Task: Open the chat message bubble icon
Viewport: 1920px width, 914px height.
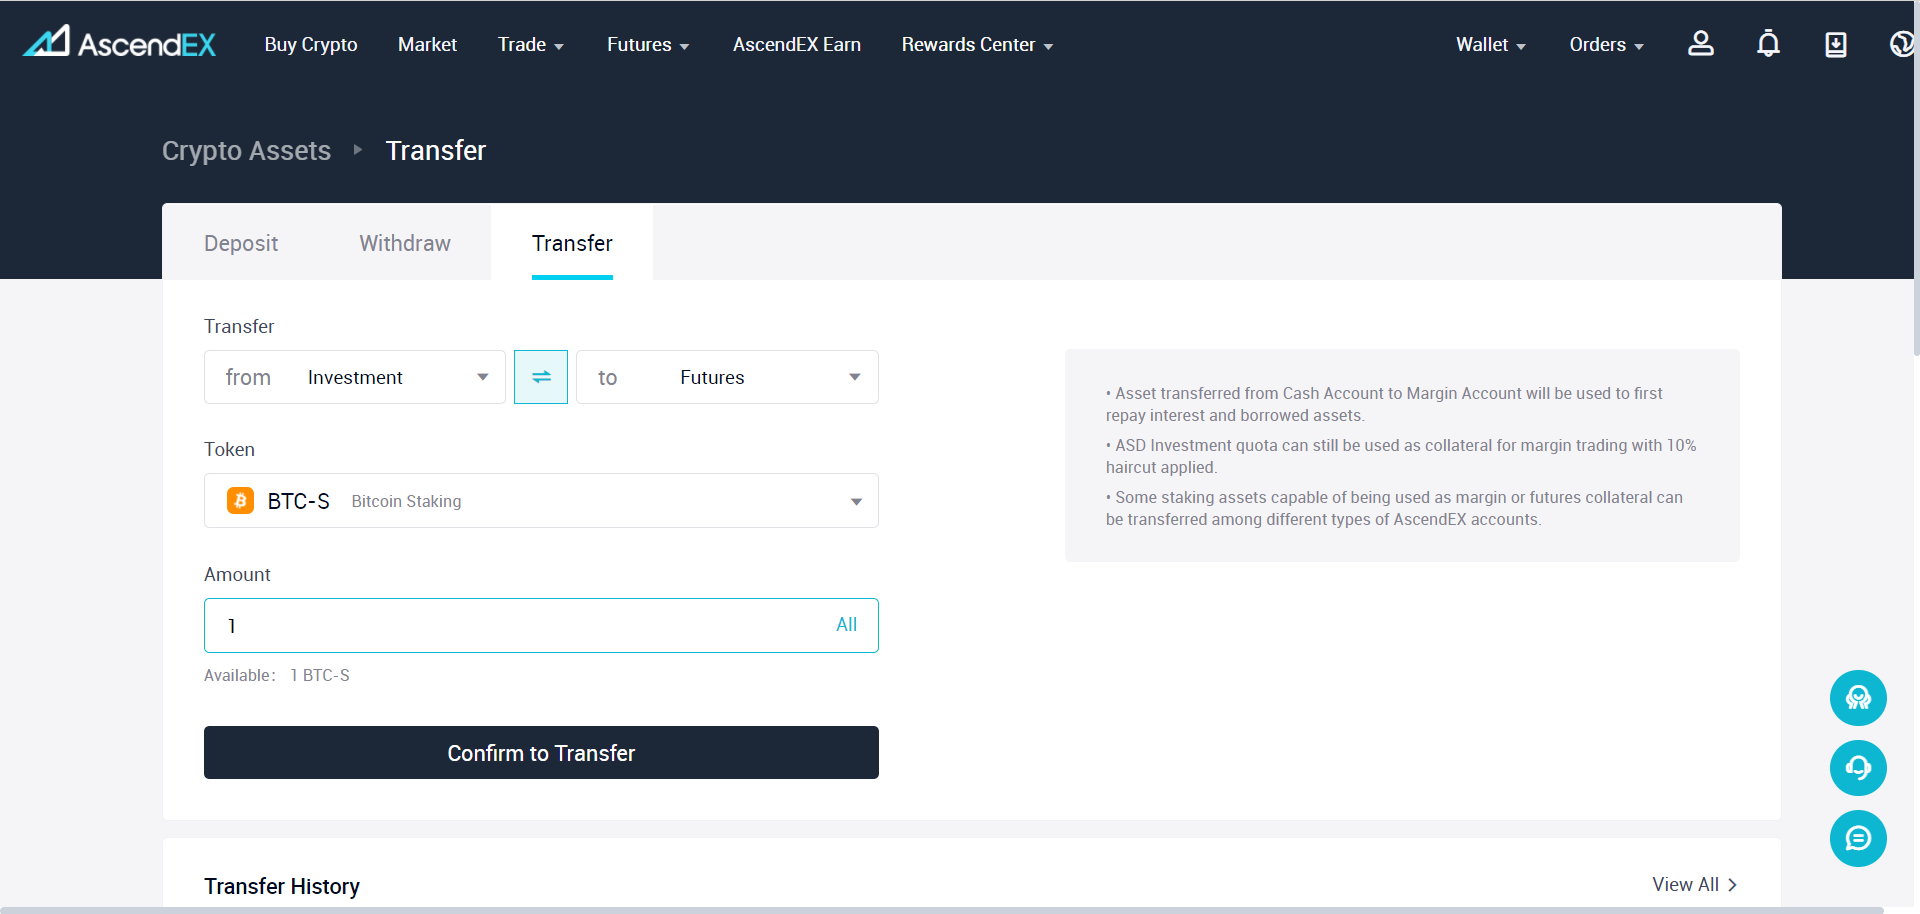Action: pos(1858,838)
